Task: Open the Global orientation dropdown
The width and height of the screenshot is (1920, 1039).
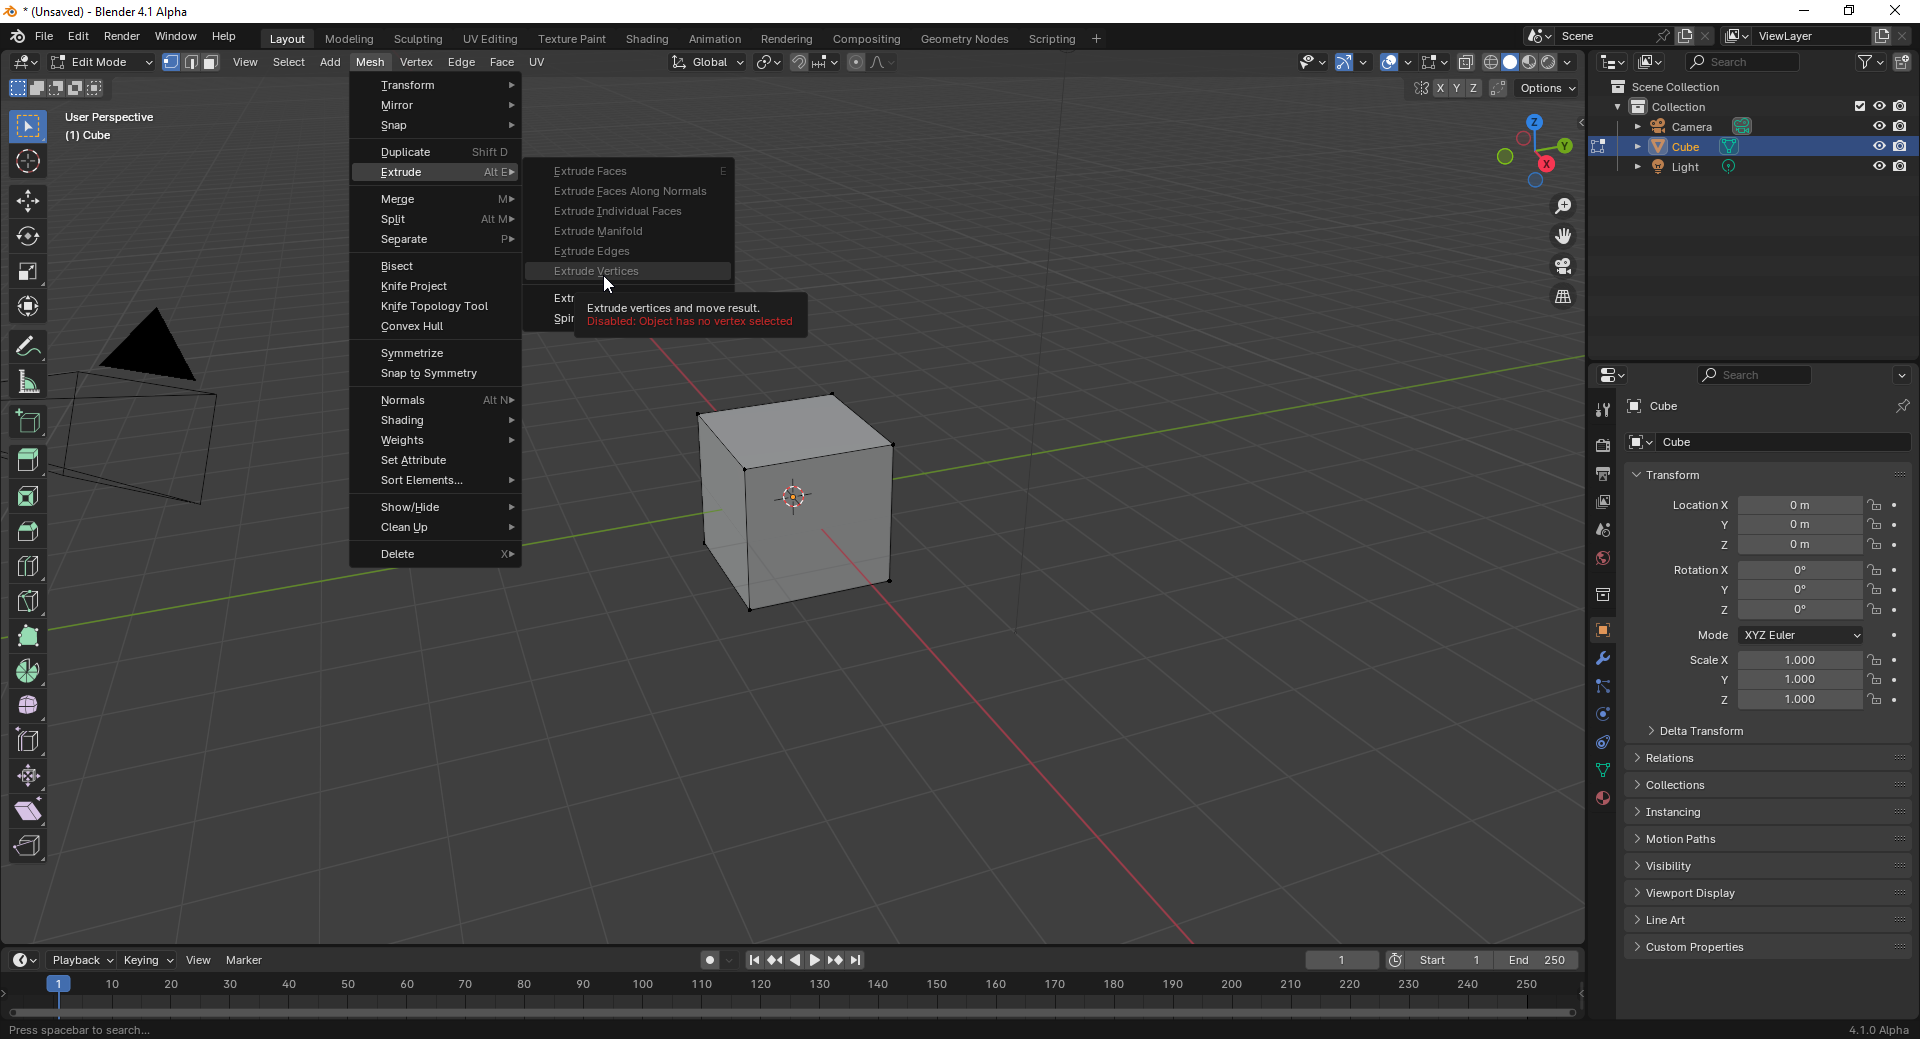Action: coord(708,62)
